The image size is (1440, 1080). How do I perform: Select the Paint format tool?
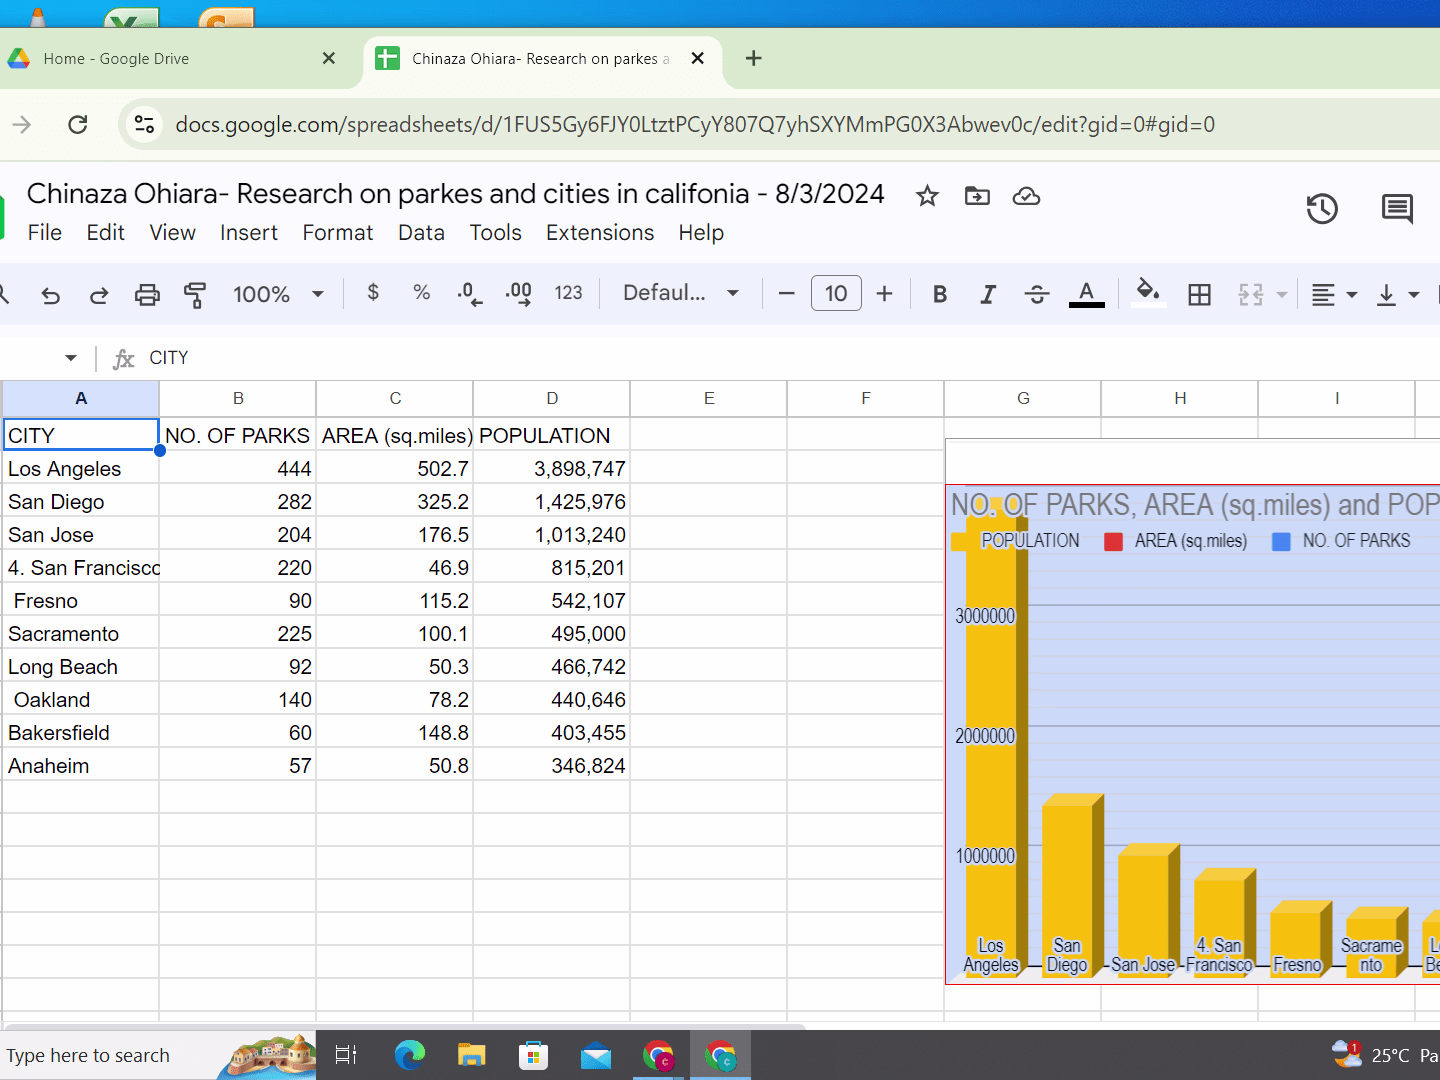tap(195, 294)
